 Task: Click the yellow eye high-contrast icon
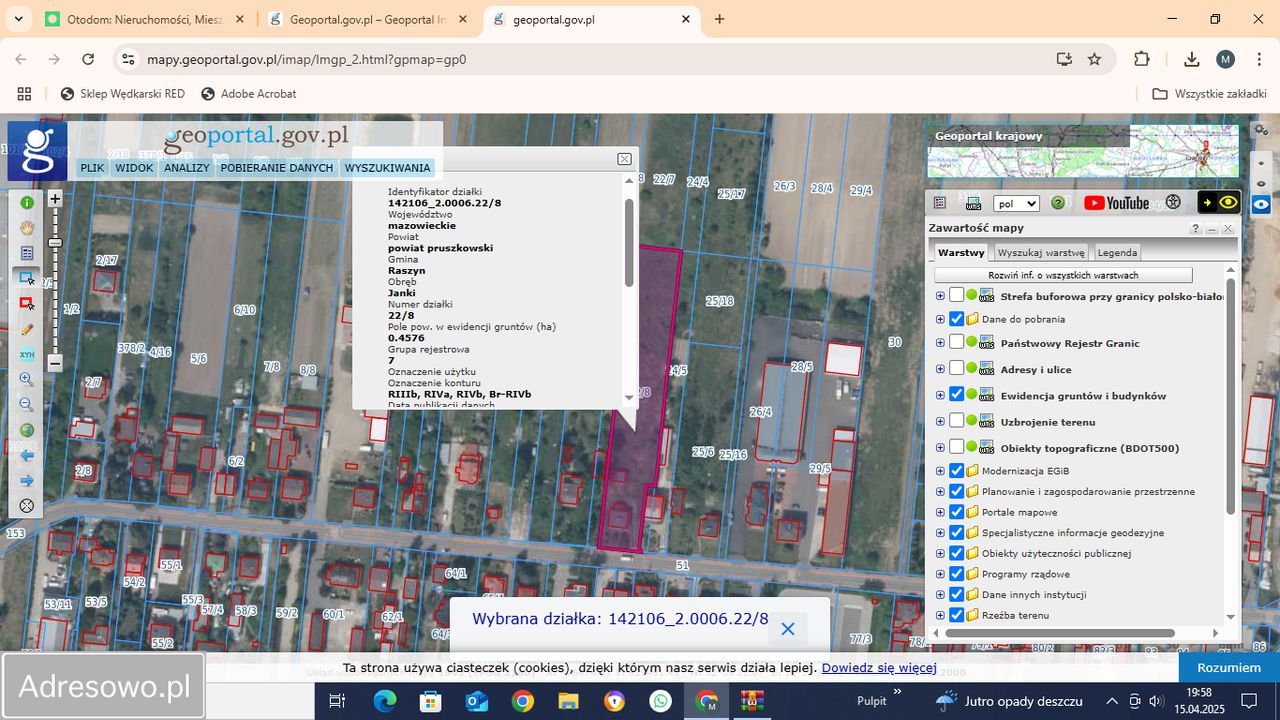(1228, 203)
